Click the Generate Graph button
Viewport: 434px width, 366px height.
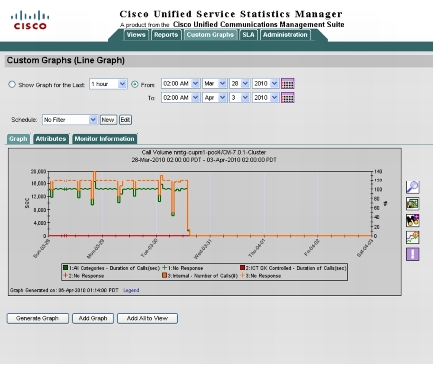(x=38, y=318)
